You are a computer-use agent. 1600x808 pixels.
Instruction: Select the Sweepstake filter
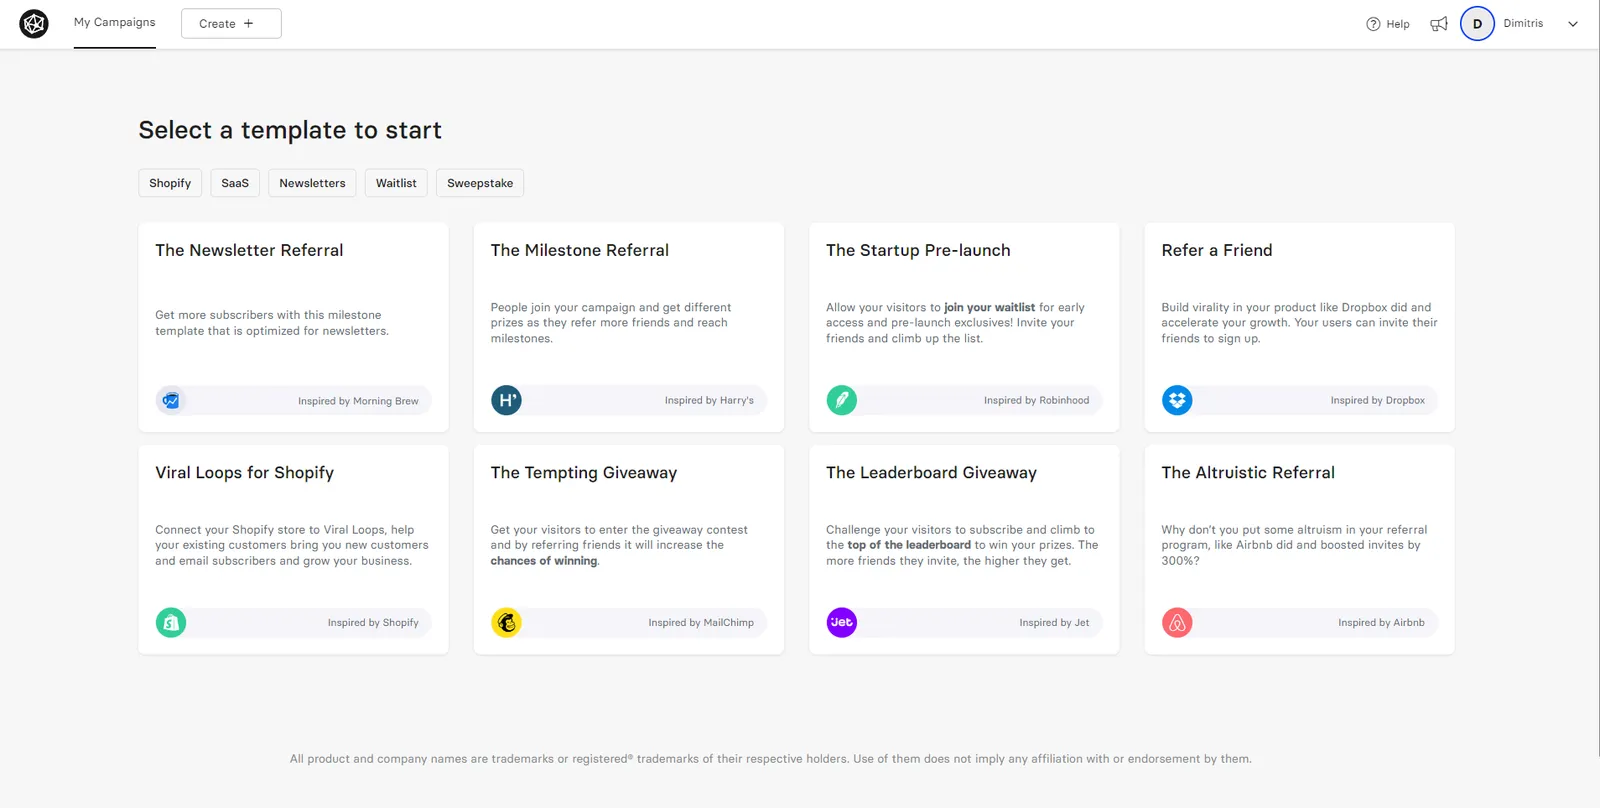click(x=480, y=183)
